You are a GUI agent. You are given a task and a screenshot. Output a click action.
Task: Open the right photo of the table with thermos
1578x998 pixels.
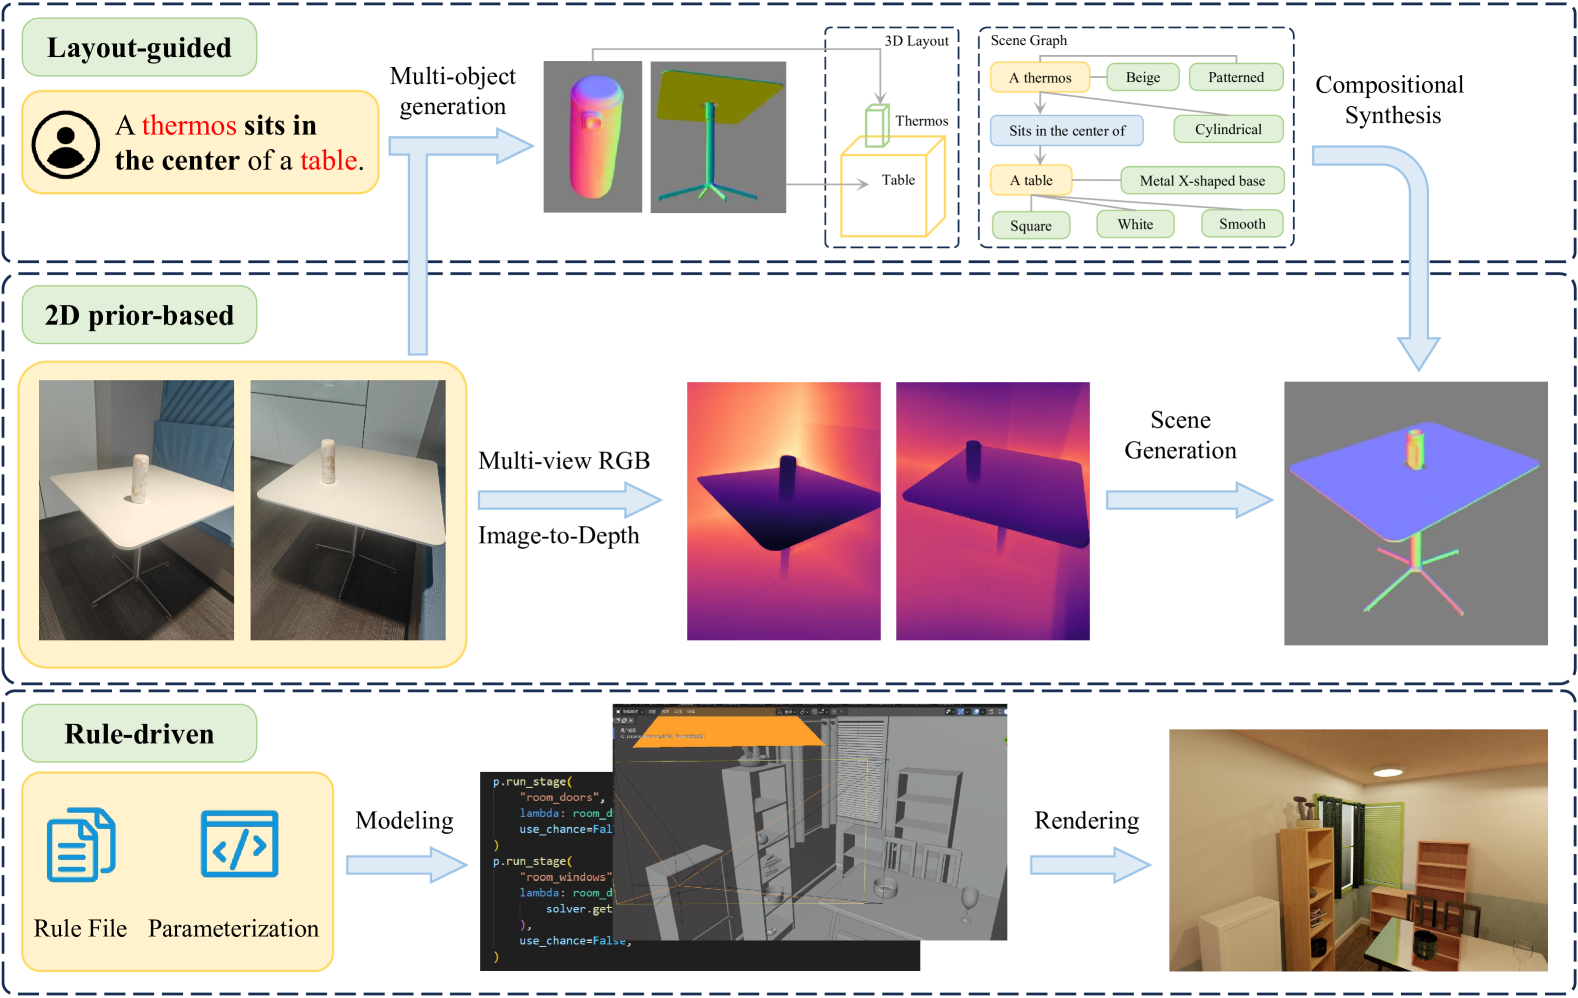(348, 510)
